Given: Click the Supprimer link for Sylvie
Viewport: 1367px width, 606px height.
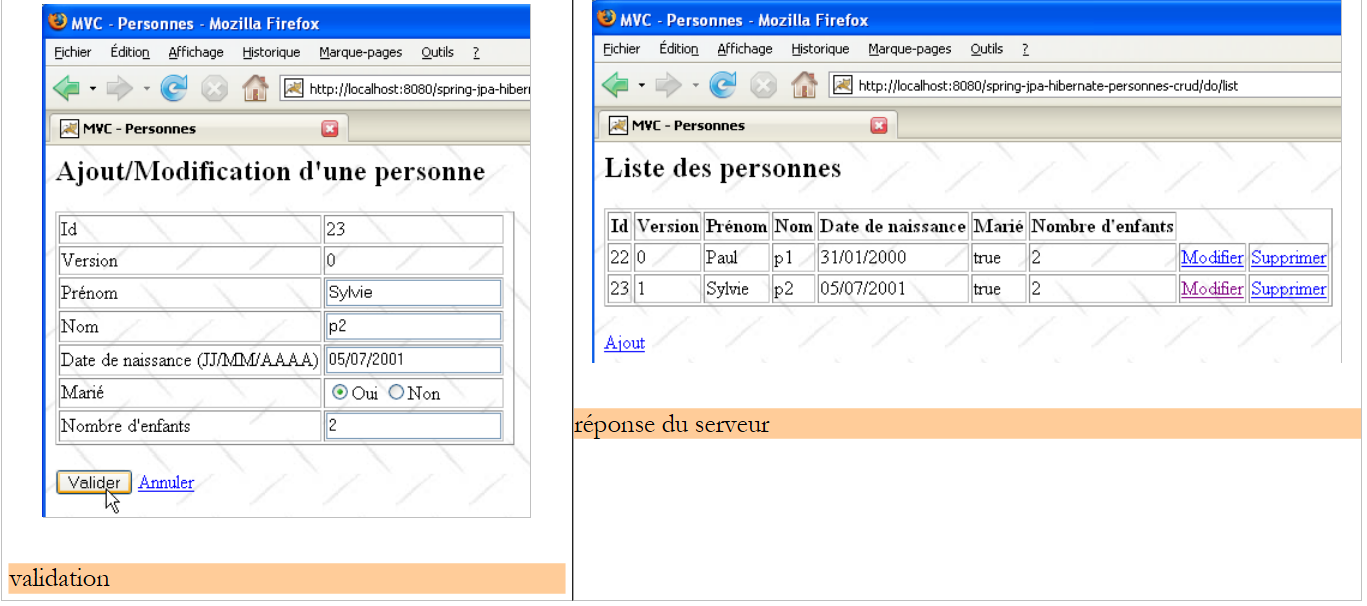Looking at the screenshot, I should 1288,289.
